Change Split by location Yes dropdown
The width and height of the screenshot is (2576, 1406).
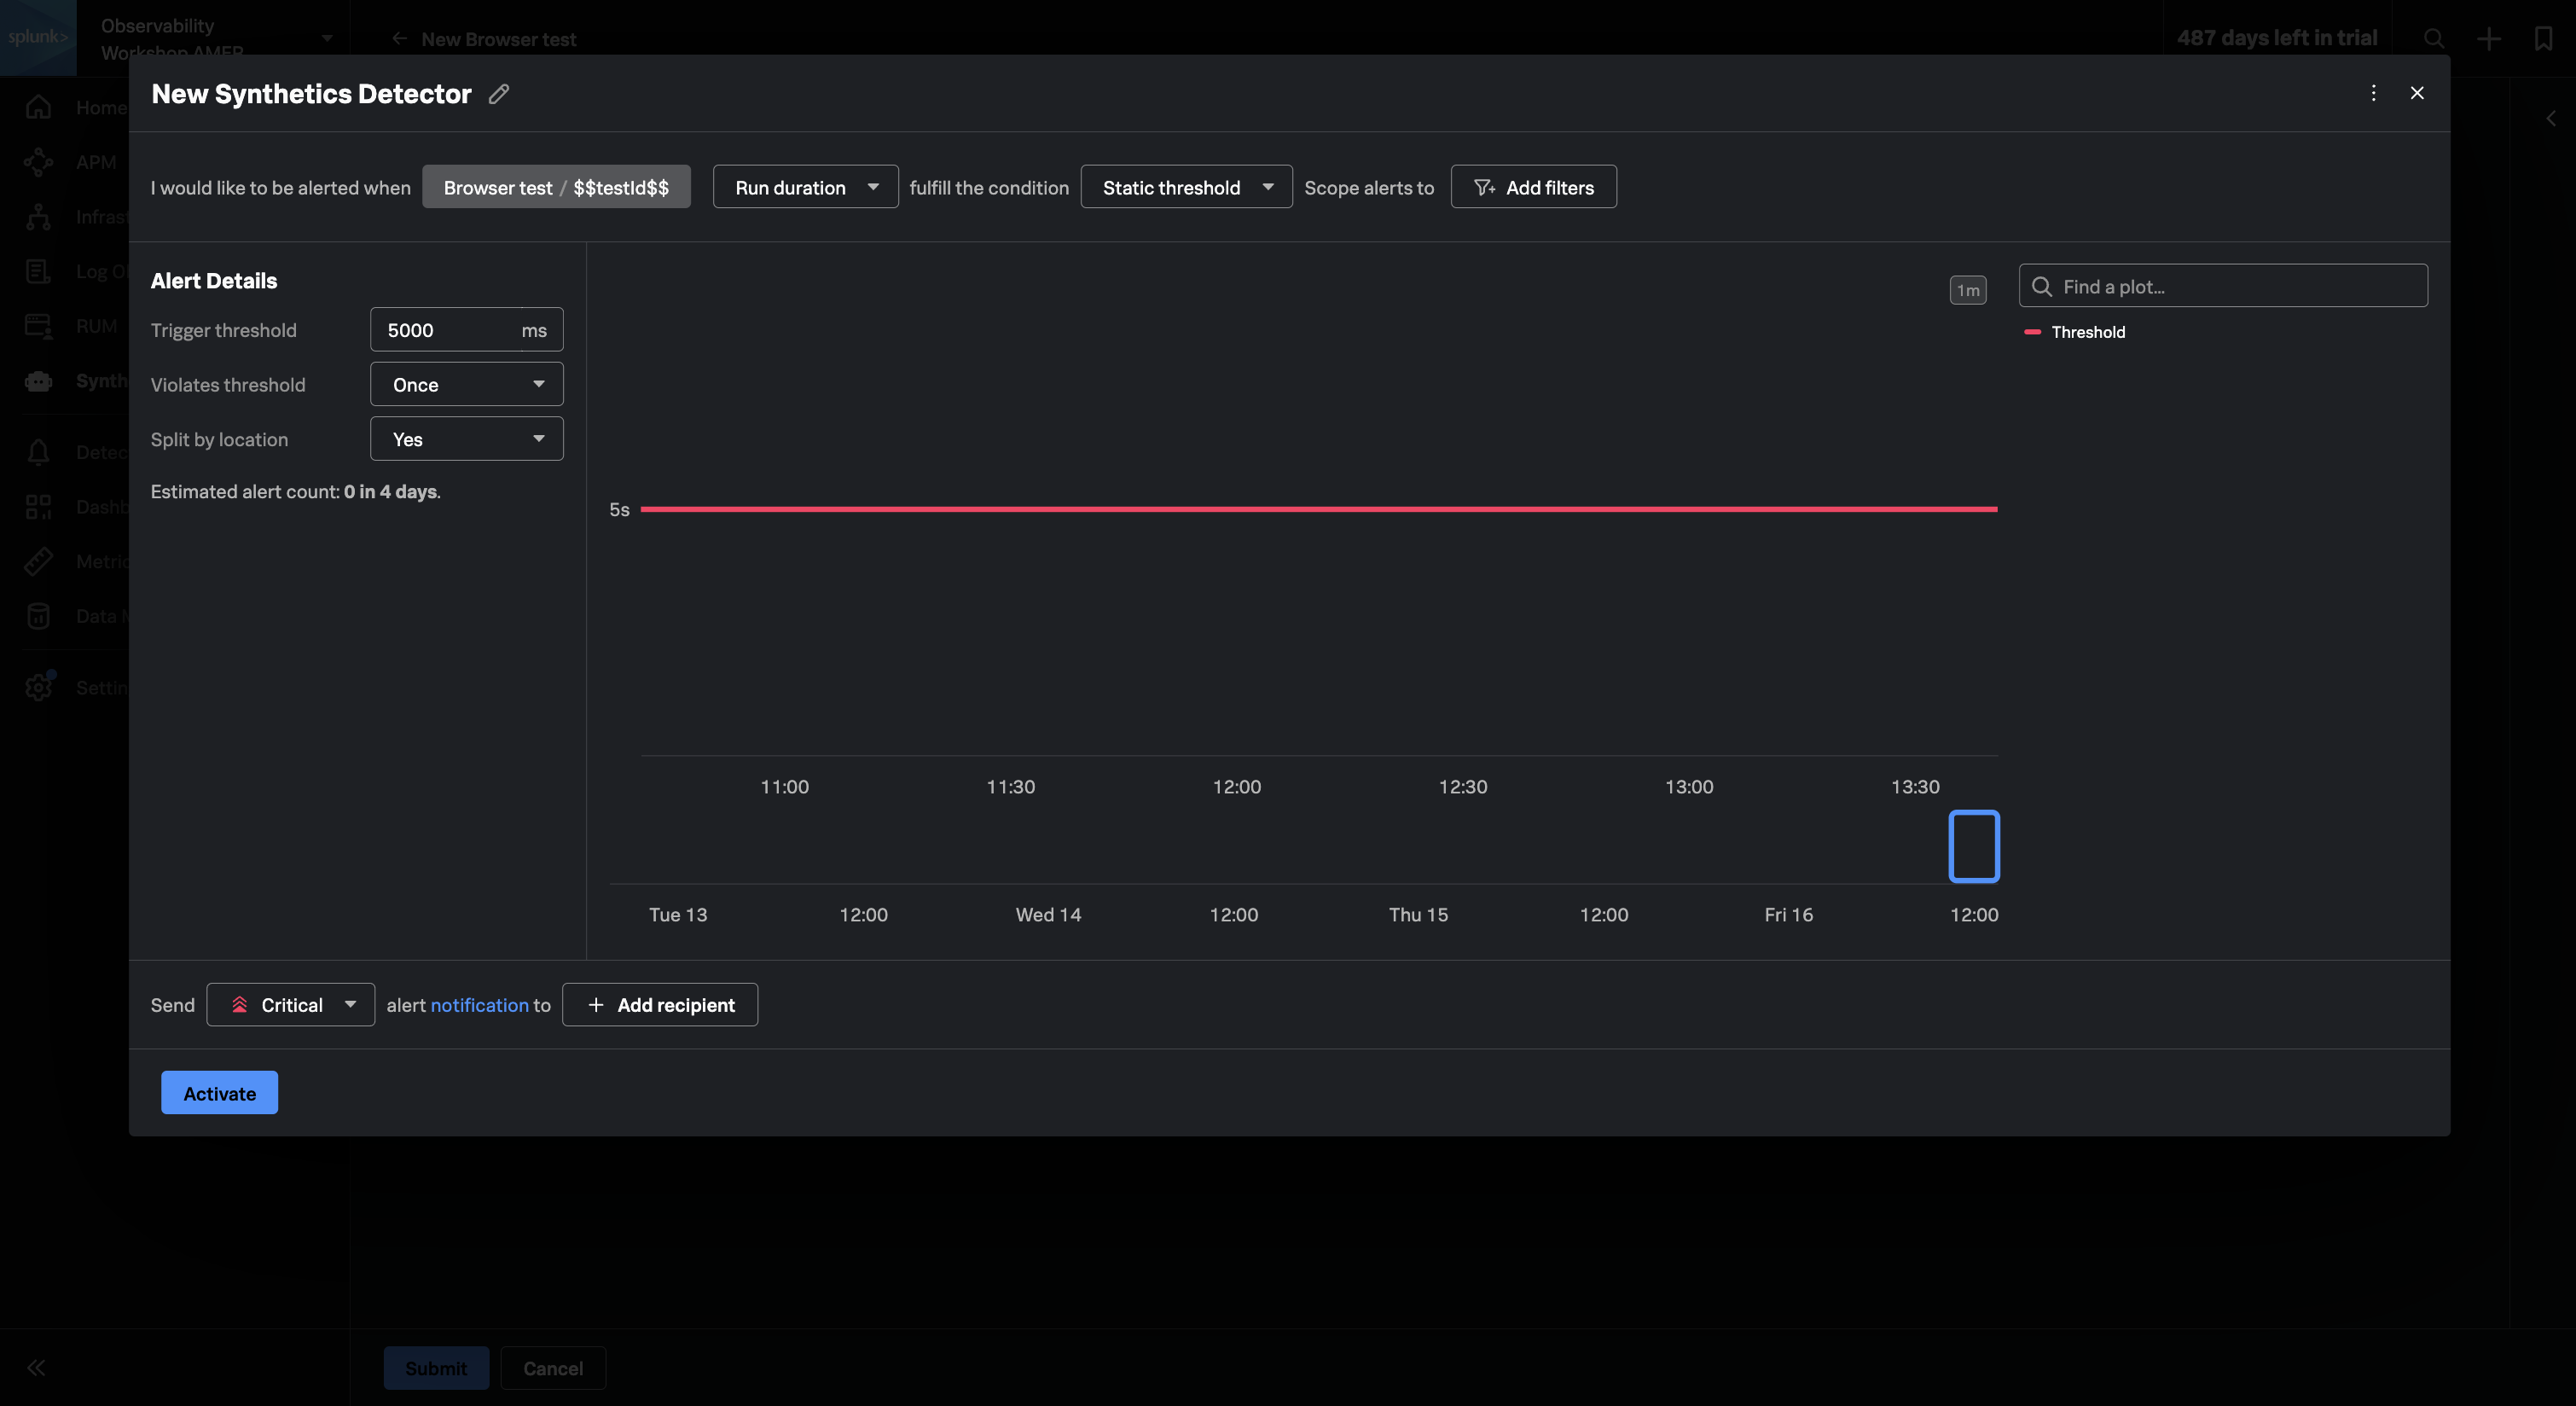(466, 439)
